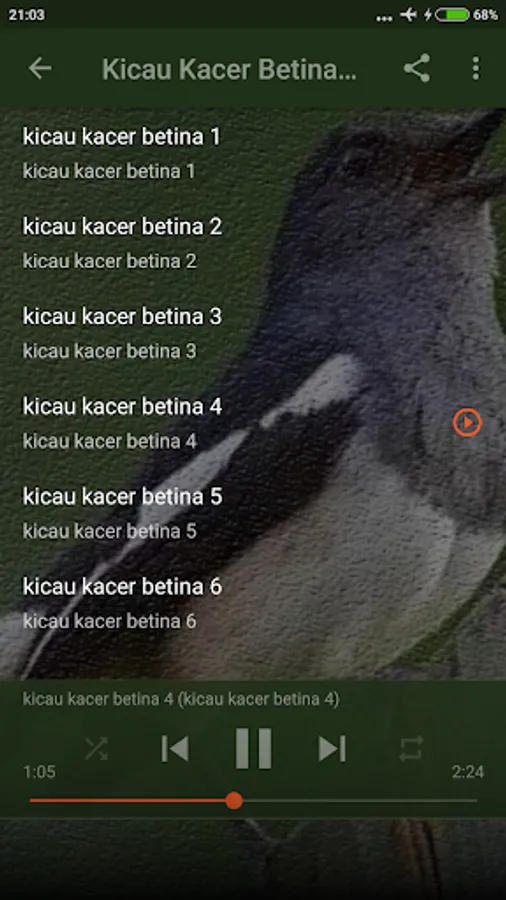Select track kicau kacer betina 6

click(253, 603)
